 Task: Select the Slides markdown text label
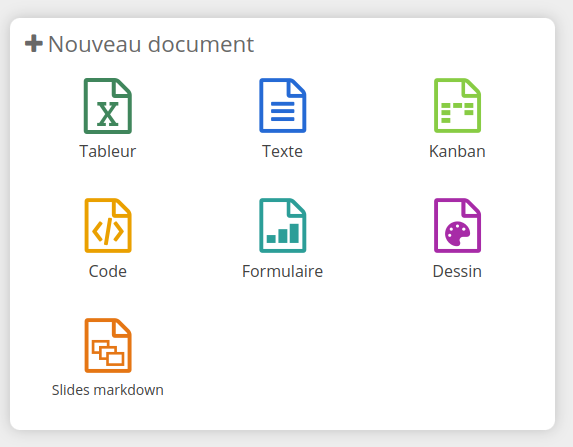click(x=108, y=390)
